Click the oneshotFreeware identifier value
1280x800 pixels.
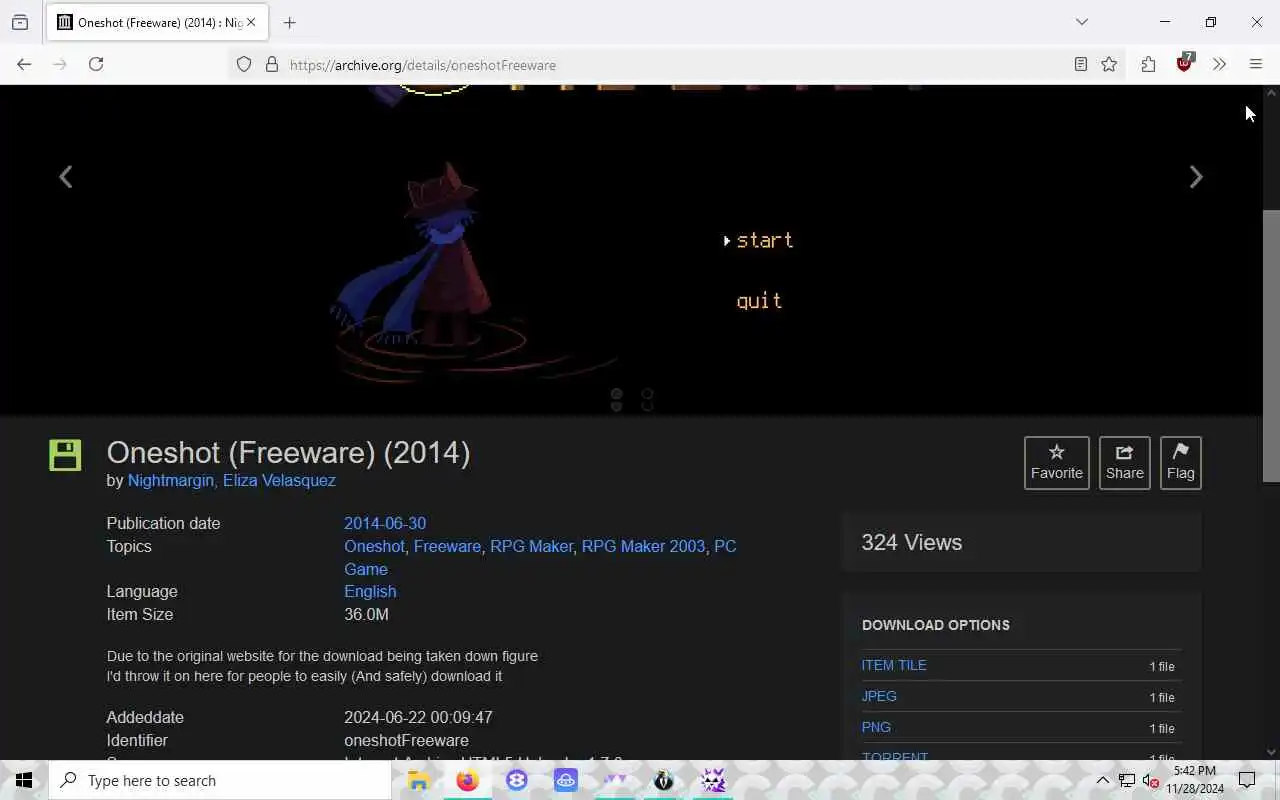(406, 741)
